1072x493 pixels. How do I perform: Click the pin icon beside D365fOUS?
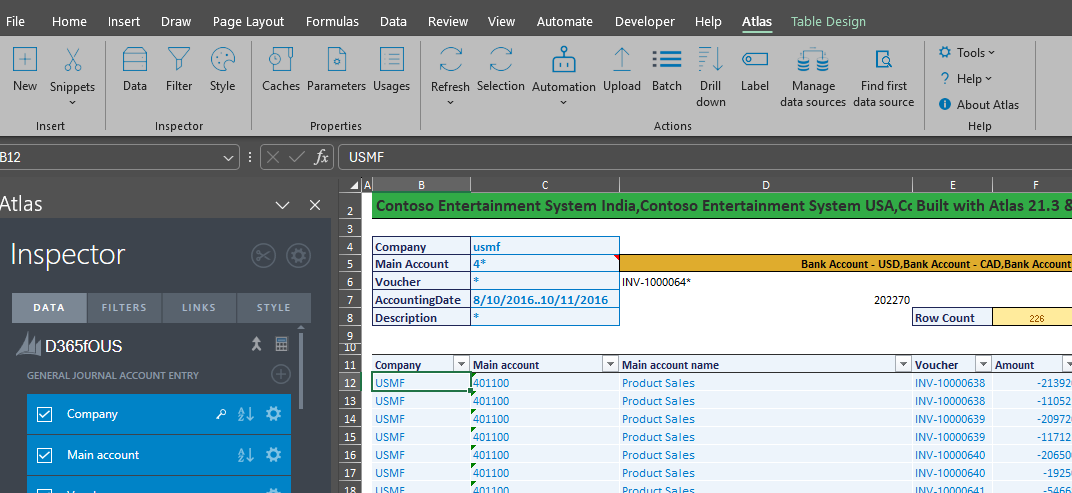(256, 345)
